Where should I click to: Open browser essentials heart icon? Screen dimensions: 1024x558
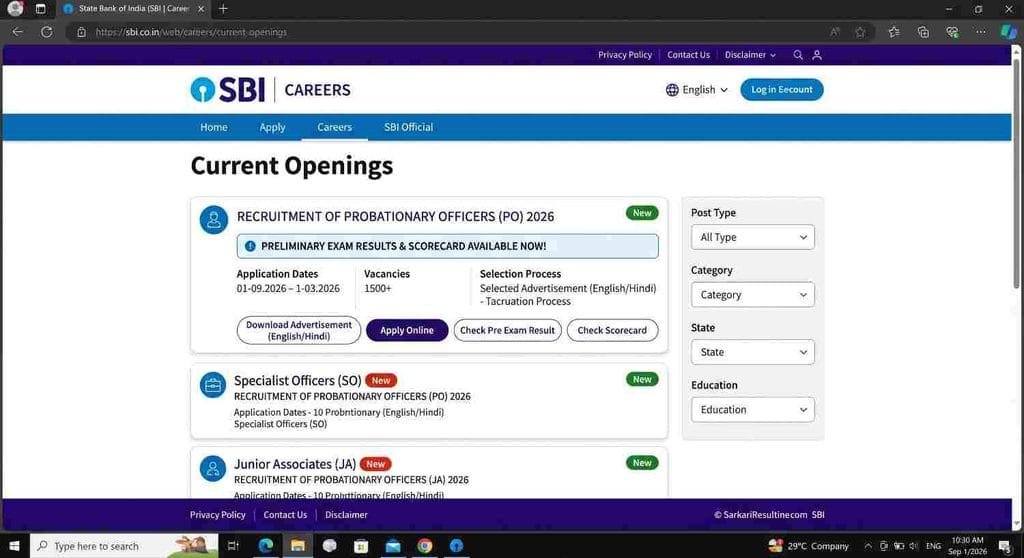tap(952, 32)
